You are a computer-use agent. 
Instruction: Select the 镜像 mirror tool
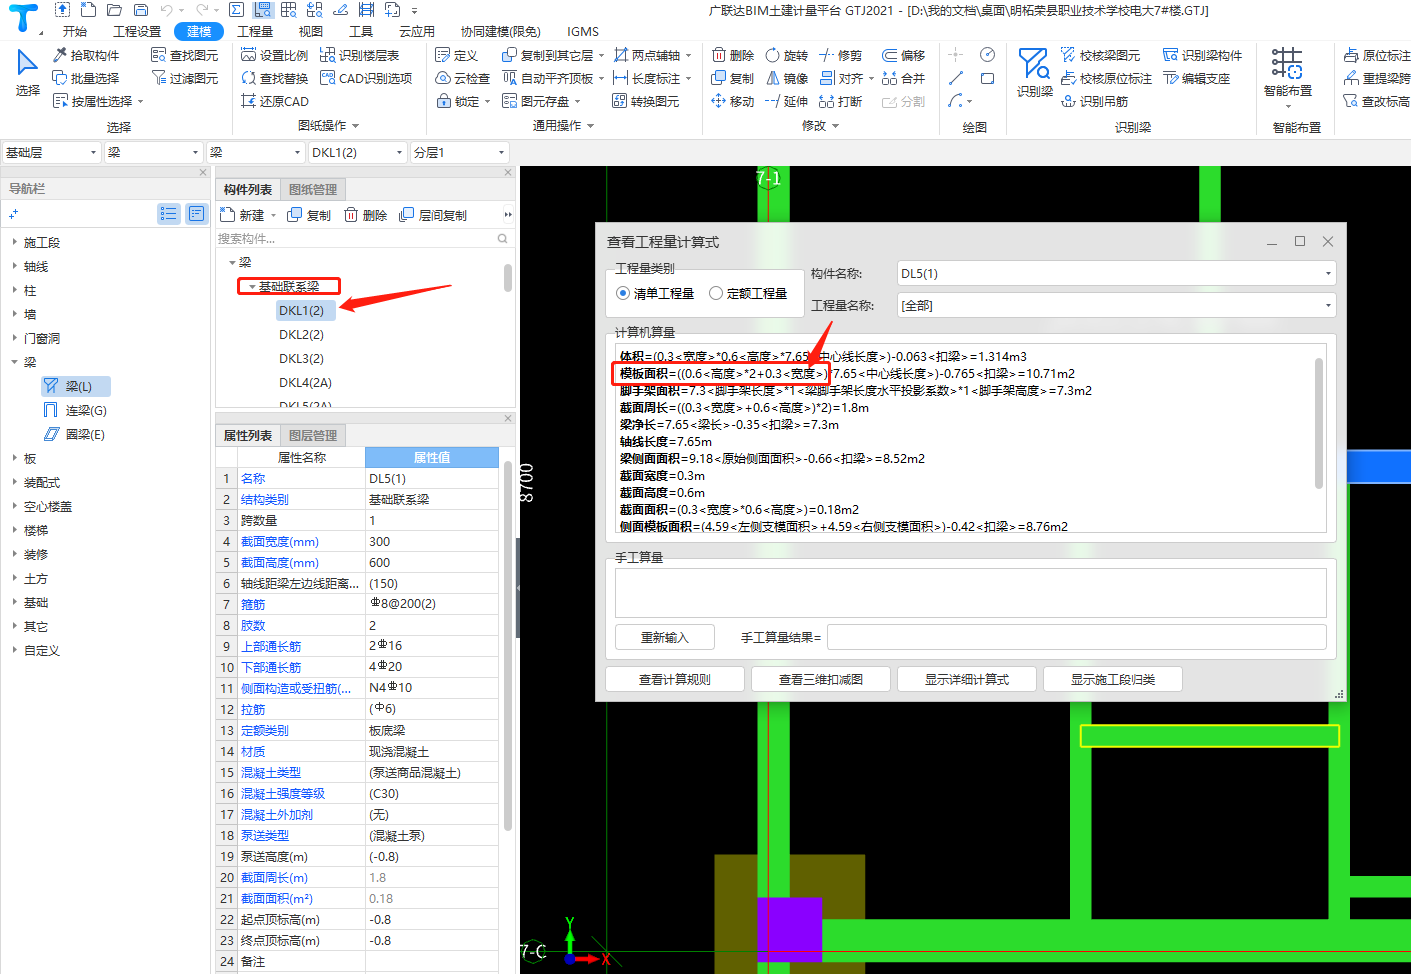pyautogui.click(x=786, y=78)
